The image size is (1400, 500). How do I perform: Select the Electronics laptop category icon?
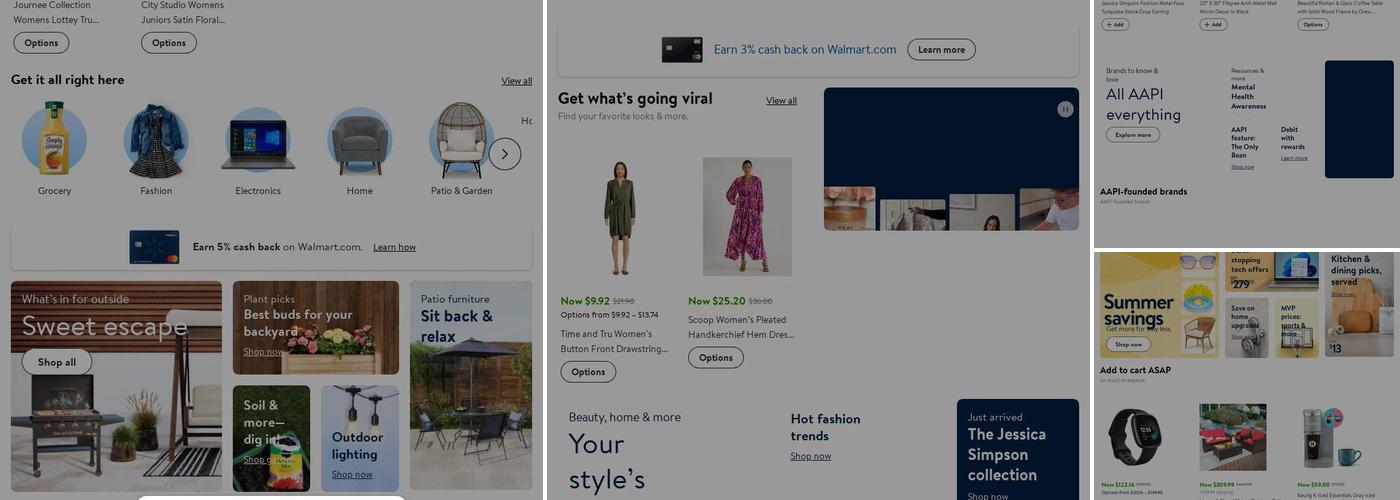(258, 140)
